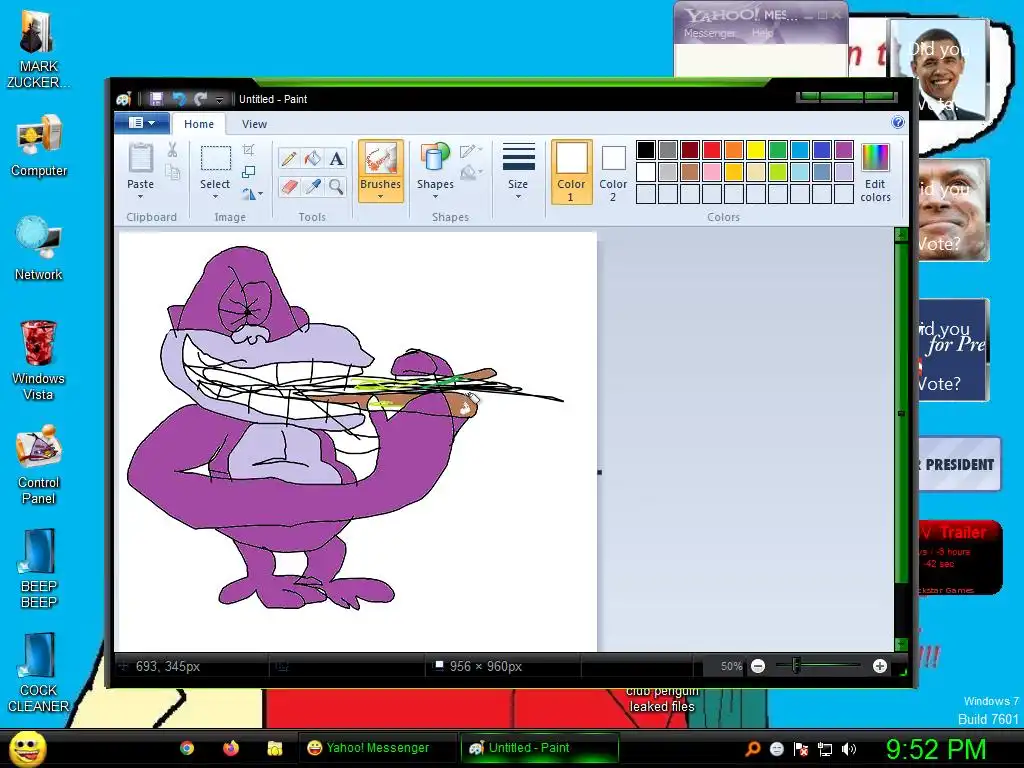
Task: Click the canvas right-edge resize handle
Action: [600, 472]
